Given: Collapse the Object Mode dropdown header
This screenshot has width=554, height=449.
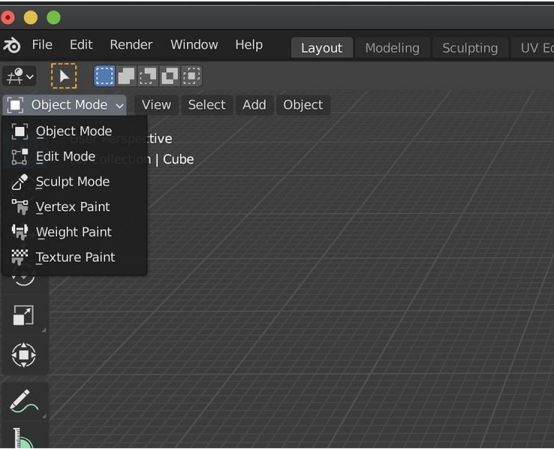Looking at the screenshot, I should coord(65,105).
